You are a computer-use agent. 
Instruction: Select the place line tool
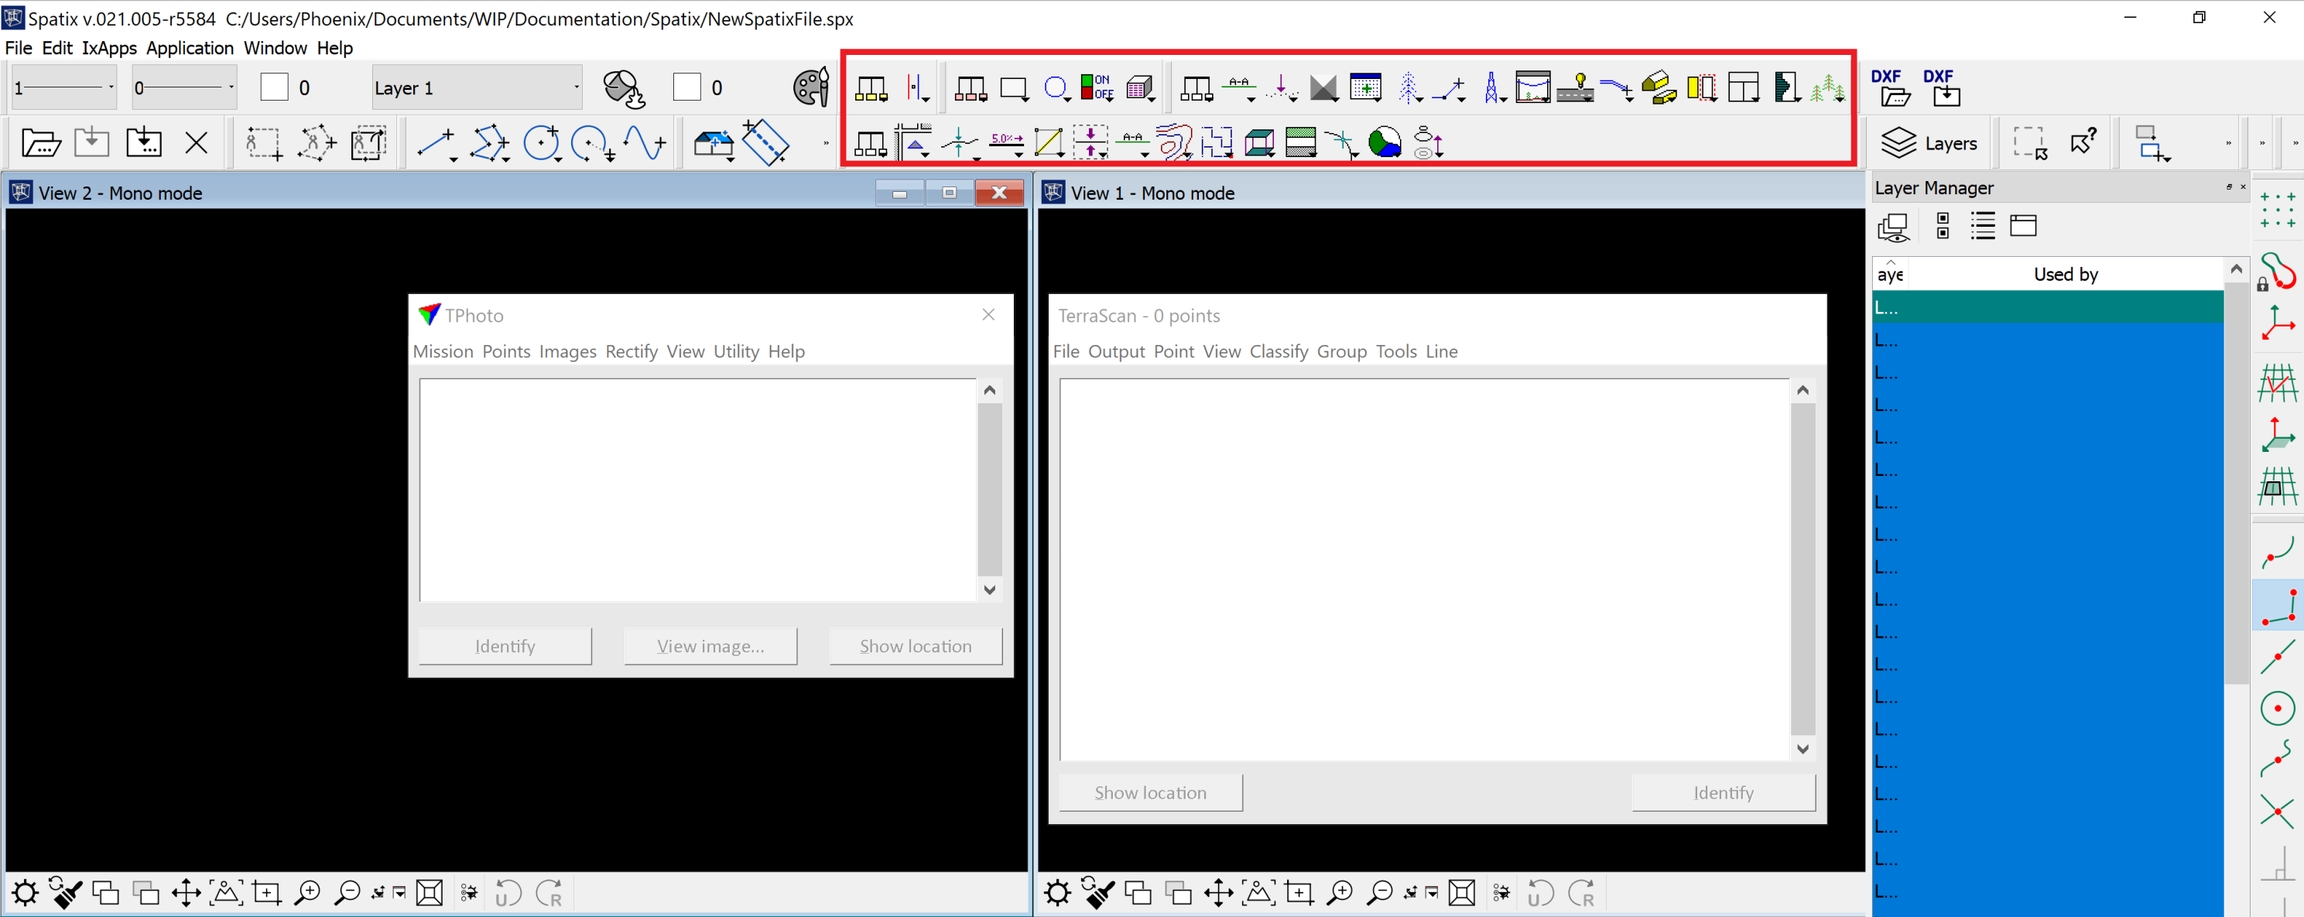(x=436, y=144)
